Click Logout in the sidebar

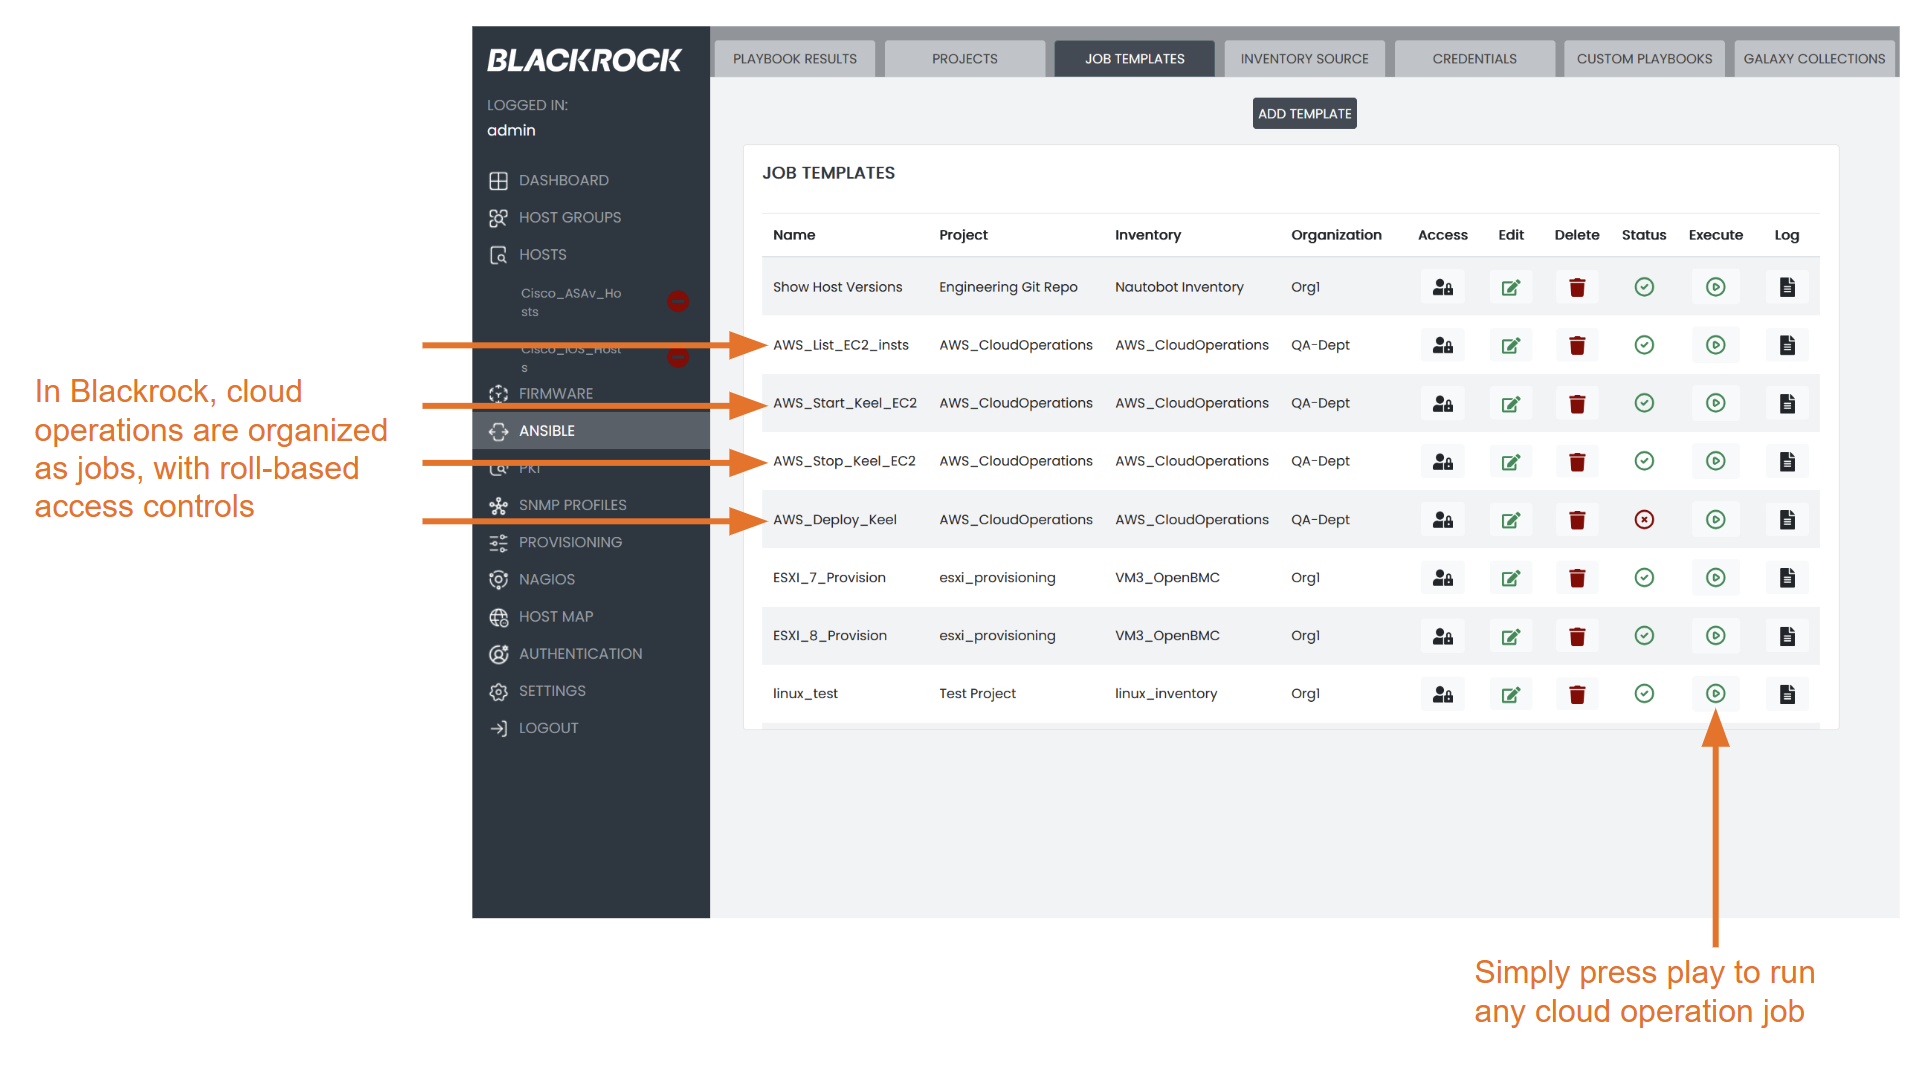548,727
